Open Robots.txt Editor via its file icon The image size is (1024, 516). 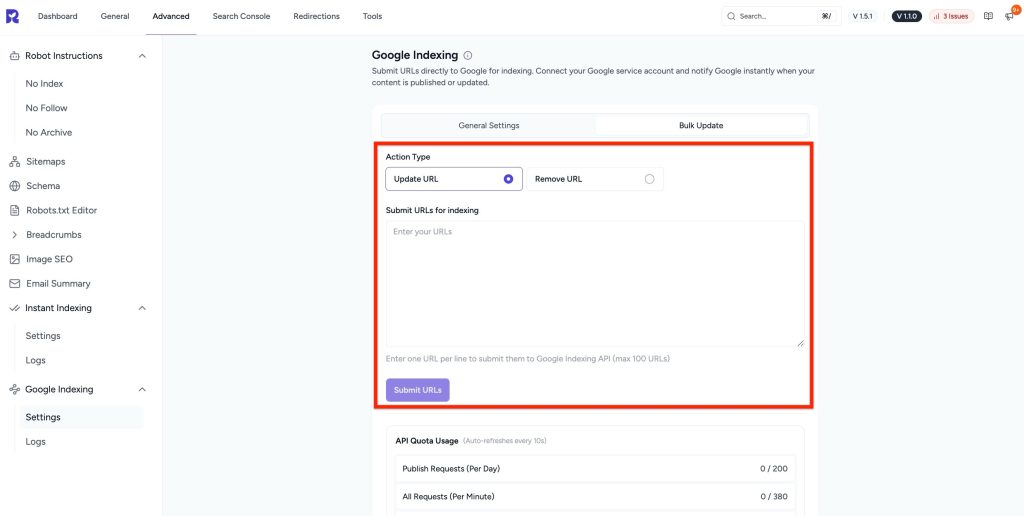[x=15, y=211]
